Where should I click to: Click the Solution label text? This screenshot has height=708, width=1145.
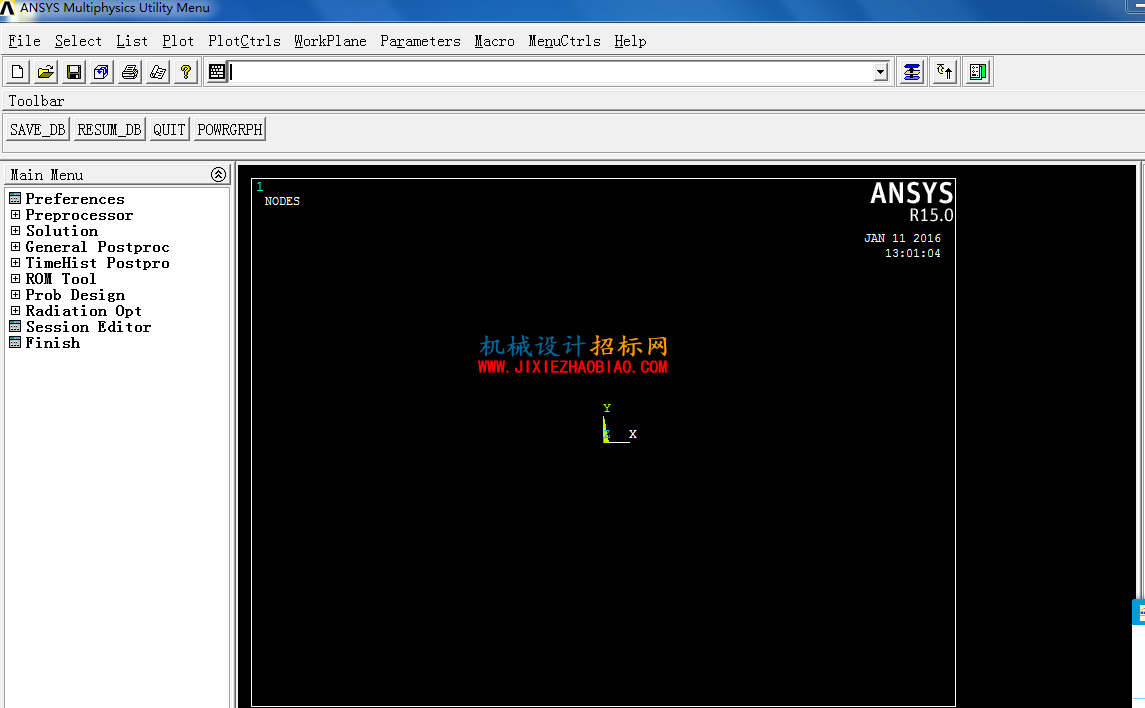point(61,231)
